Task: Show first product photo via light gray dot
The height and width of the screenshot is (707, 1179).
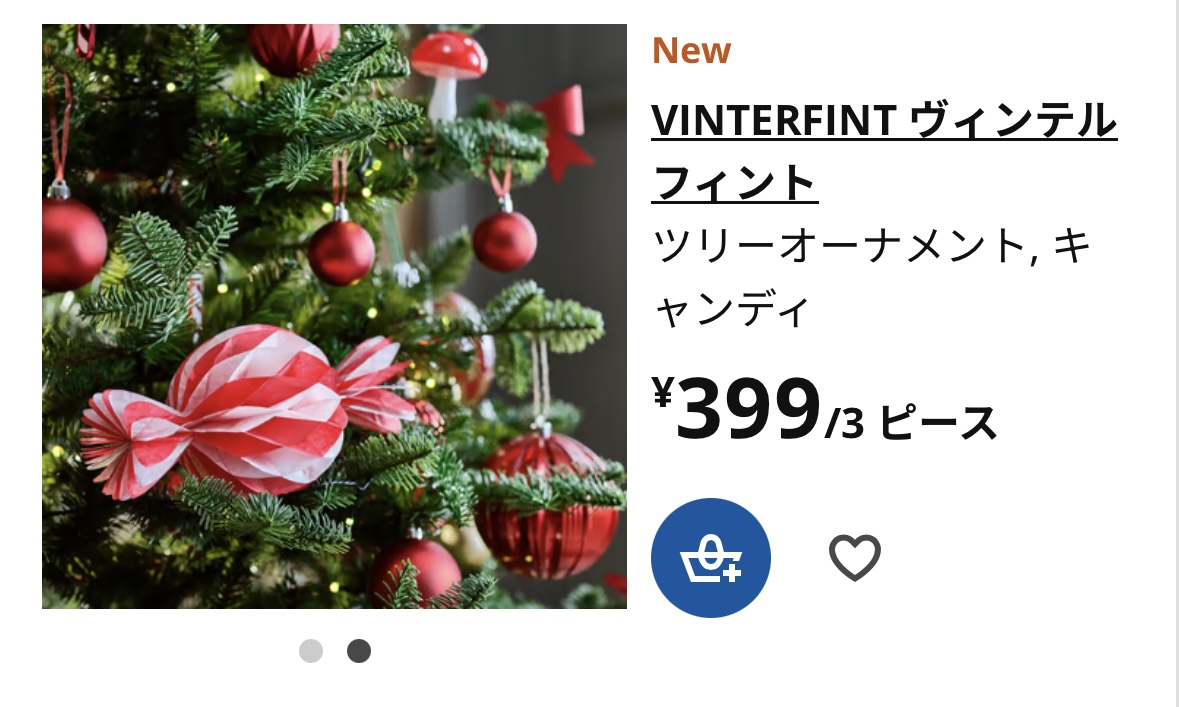Action: [x=311, y=651]
